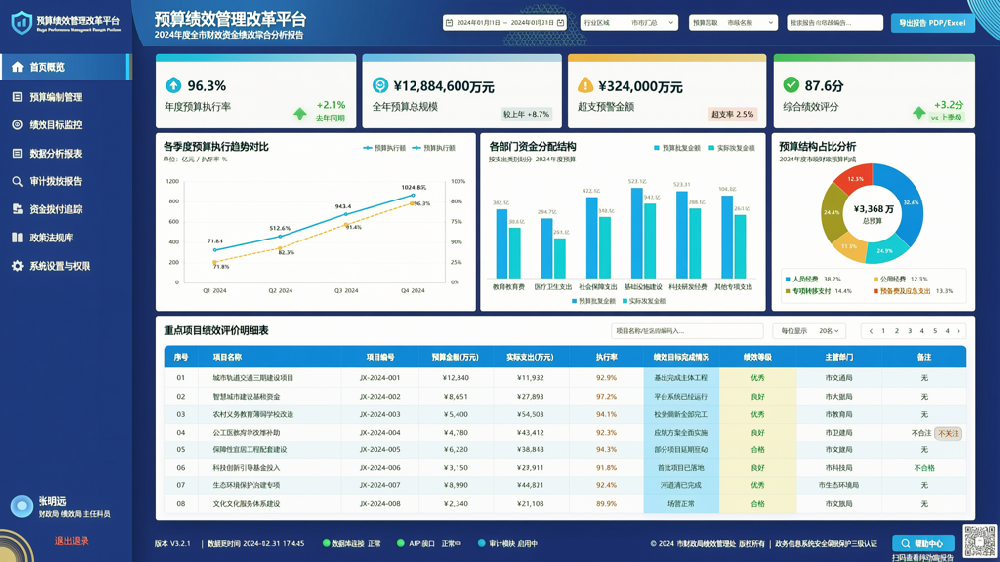1000x562 pixels.
Task: Click the home icon beside 首页概览
Action: coord(17,67)
